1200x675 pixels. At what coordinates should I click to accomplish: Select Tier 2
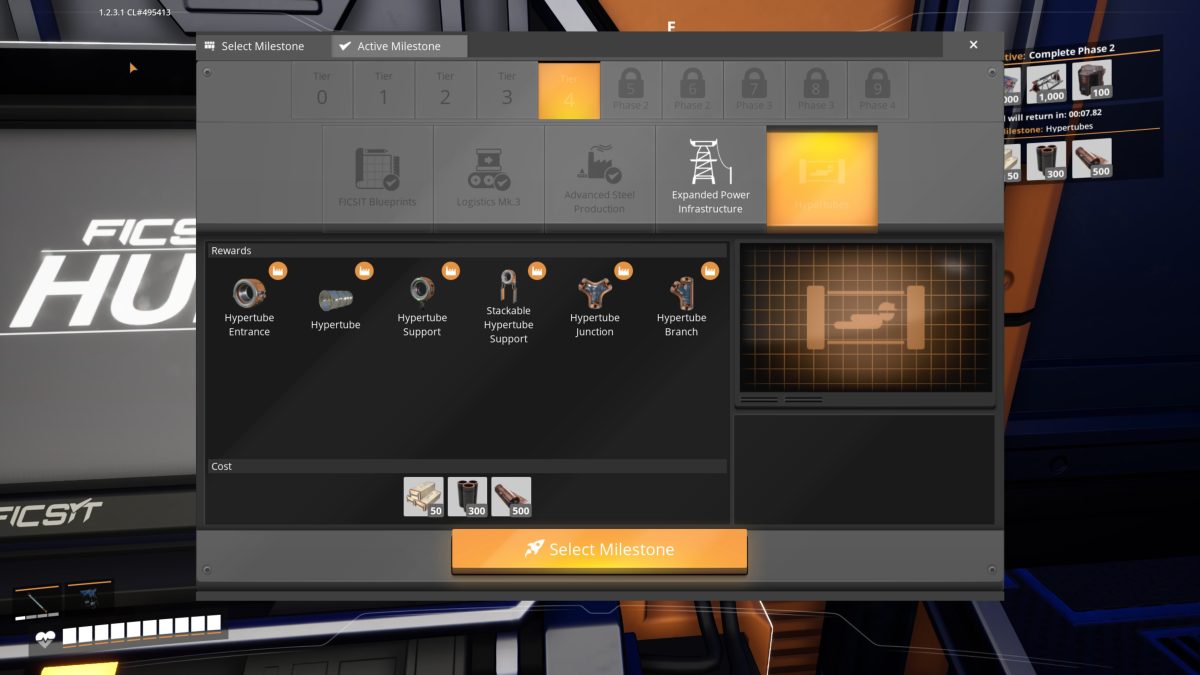(446, 90)
